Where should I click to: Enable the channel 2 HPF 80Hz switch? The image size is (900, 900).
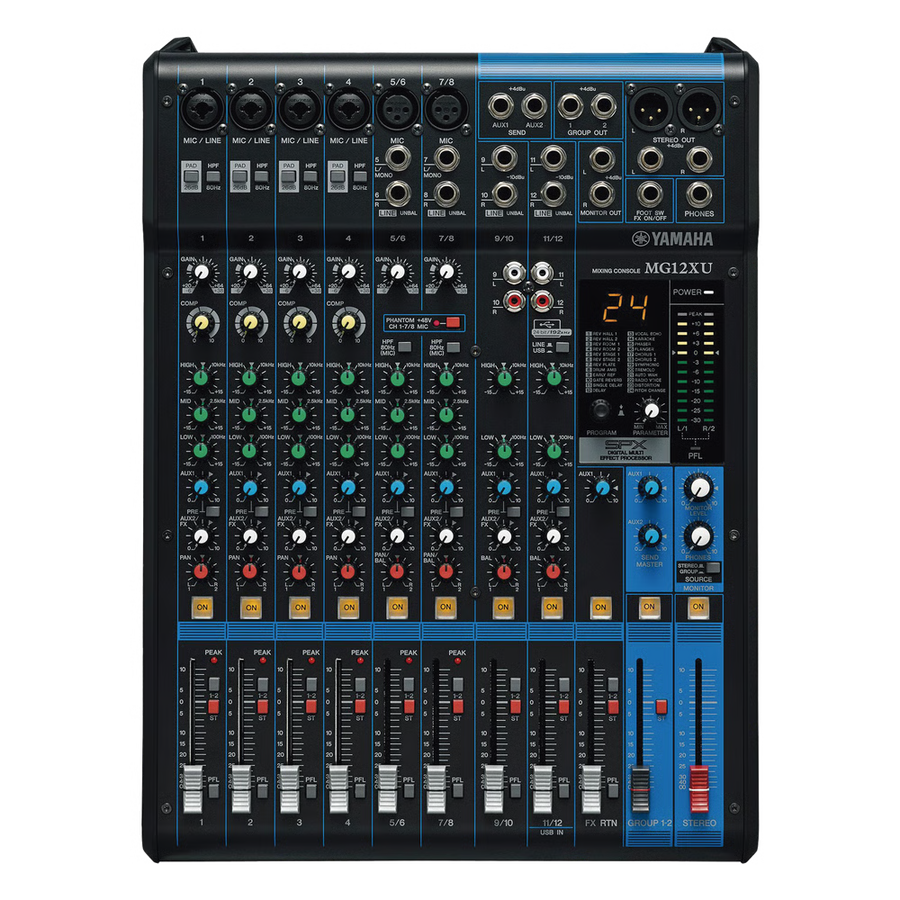[x=262, y=176]
